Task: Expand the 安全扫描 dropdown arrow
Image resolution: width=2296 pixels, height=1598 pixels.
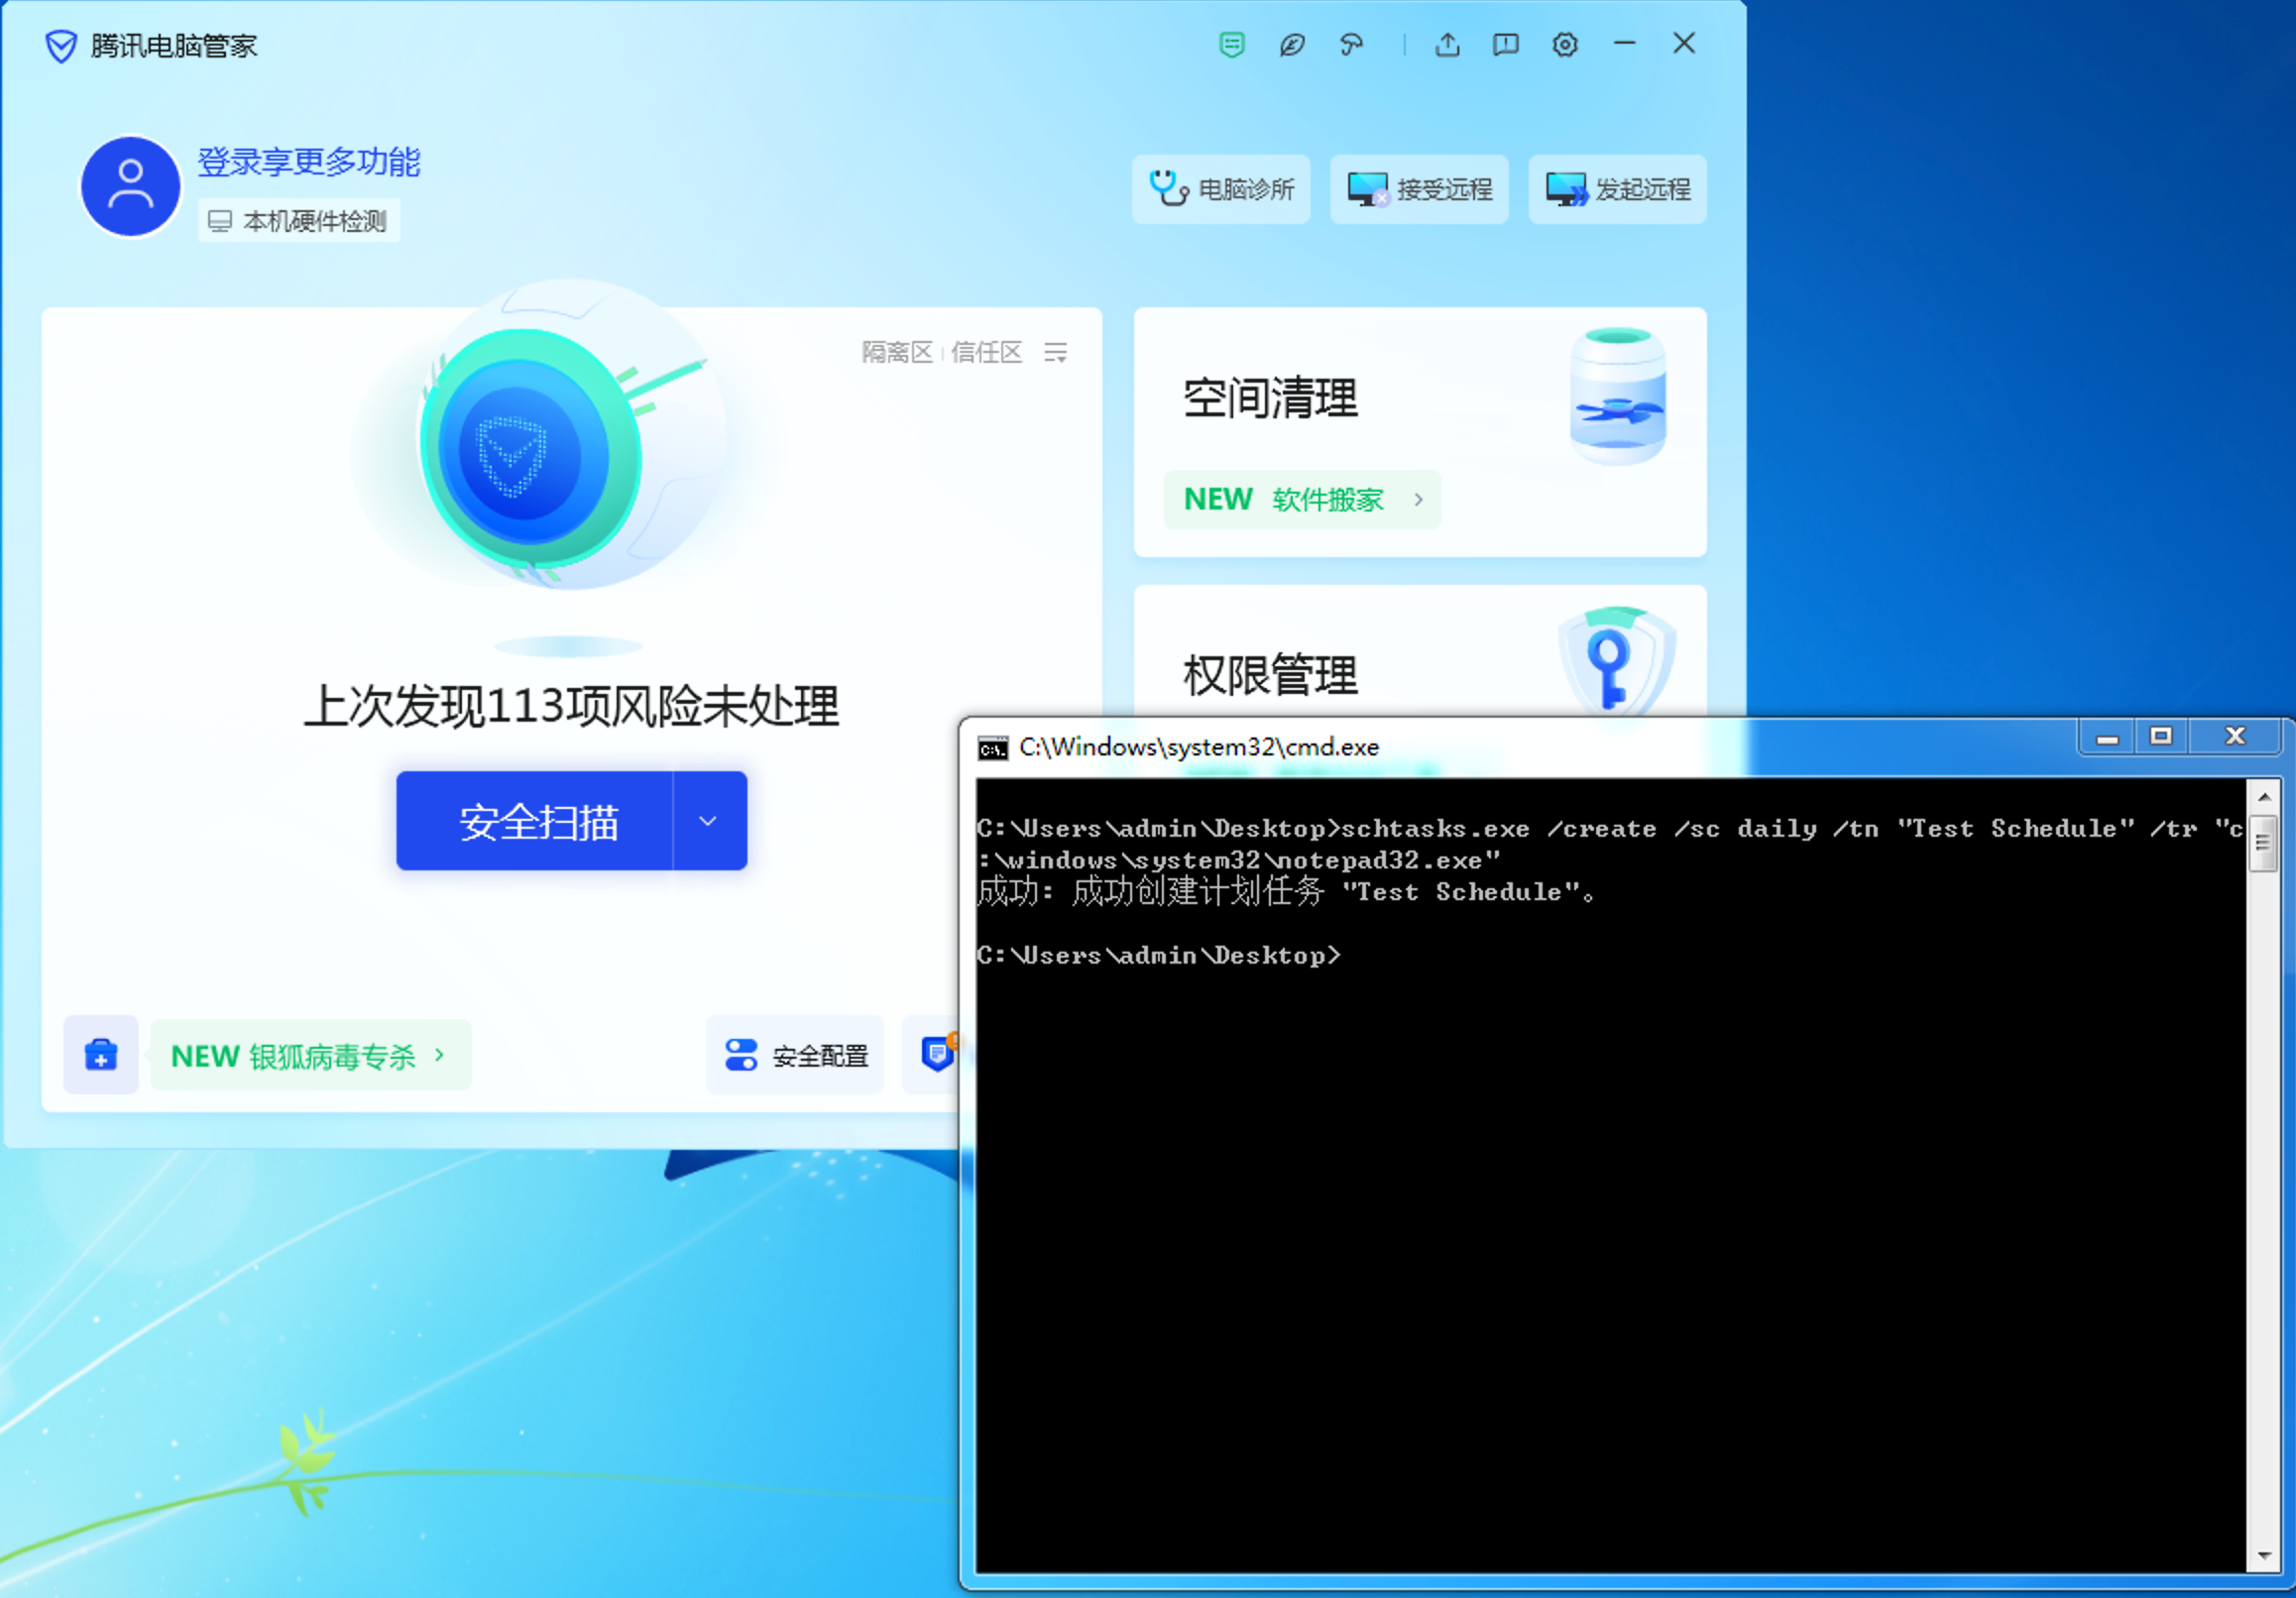Action: 708,821
